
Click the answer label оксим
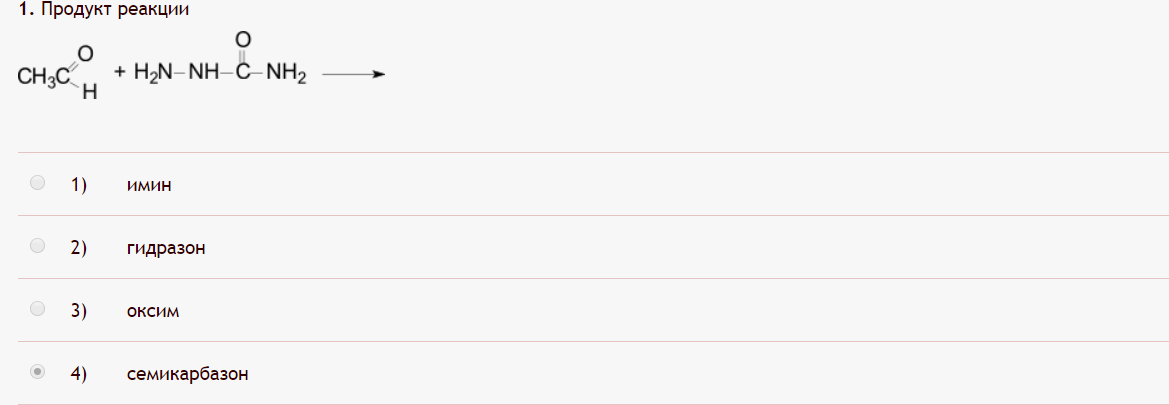tap(154, 310)
